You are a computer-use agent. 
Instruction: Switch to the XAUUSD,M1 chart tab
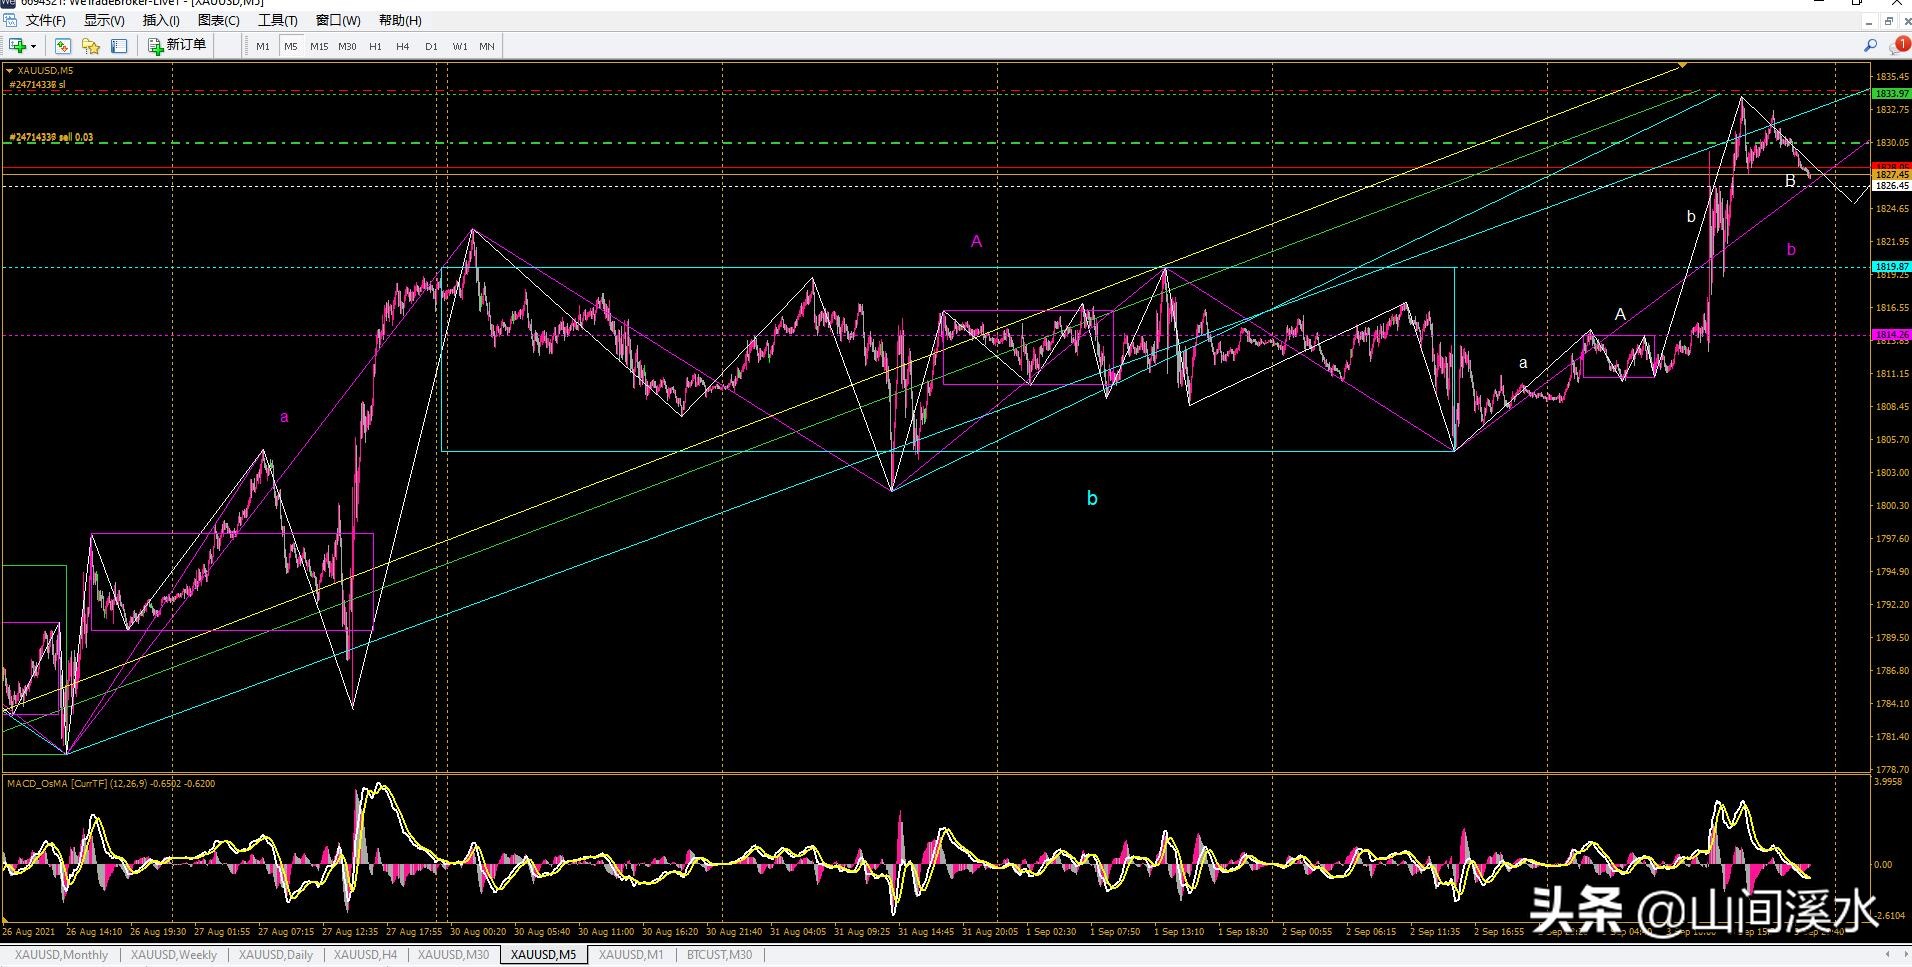point(631,955)
